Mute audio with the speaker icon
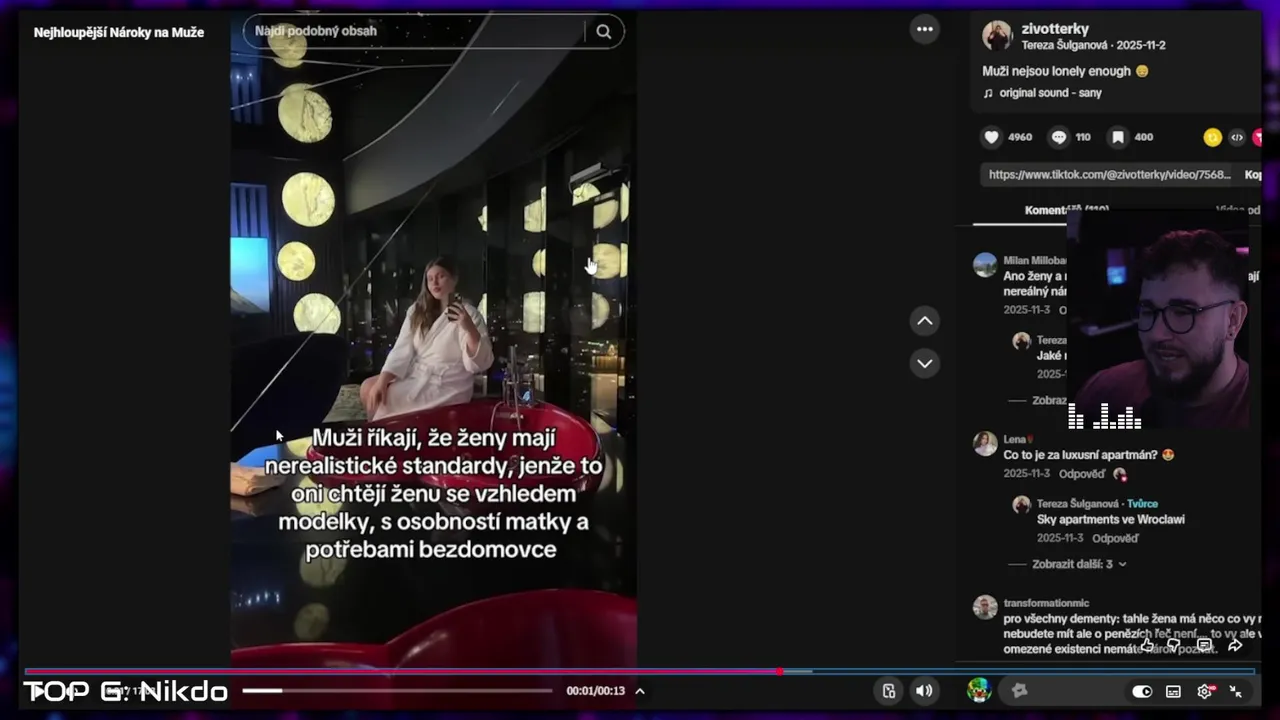The image size is (1280, 720). pos(924,691)
